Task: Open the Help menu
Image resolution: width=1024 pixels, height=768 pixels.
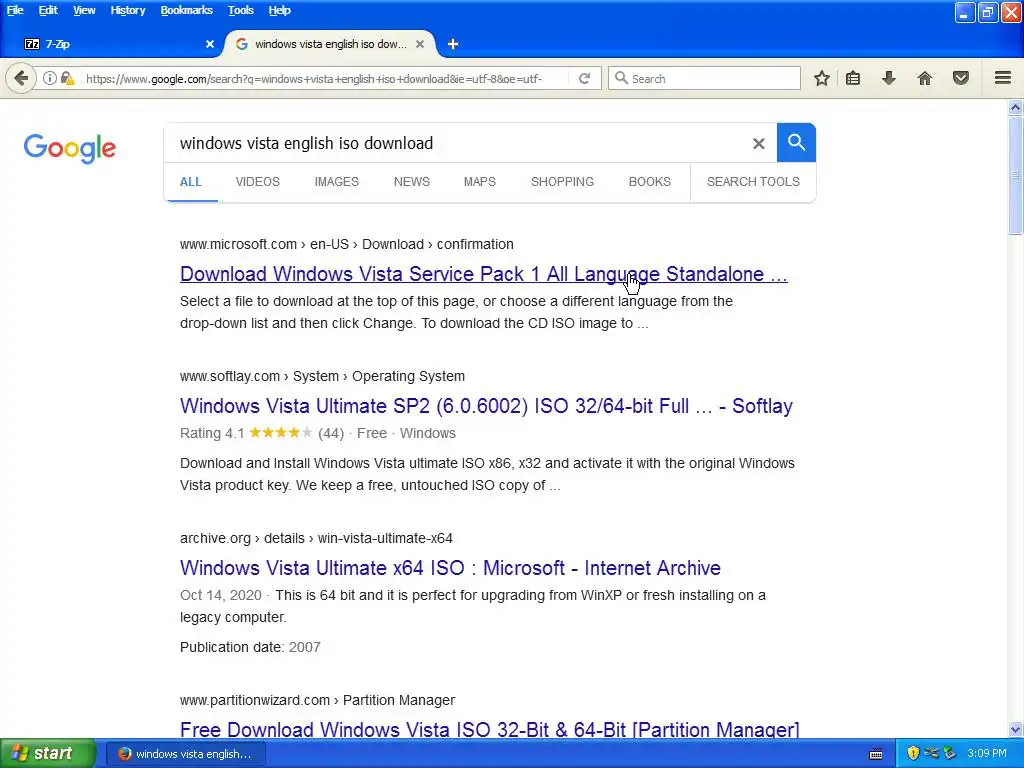Action: tap(280, 10)
